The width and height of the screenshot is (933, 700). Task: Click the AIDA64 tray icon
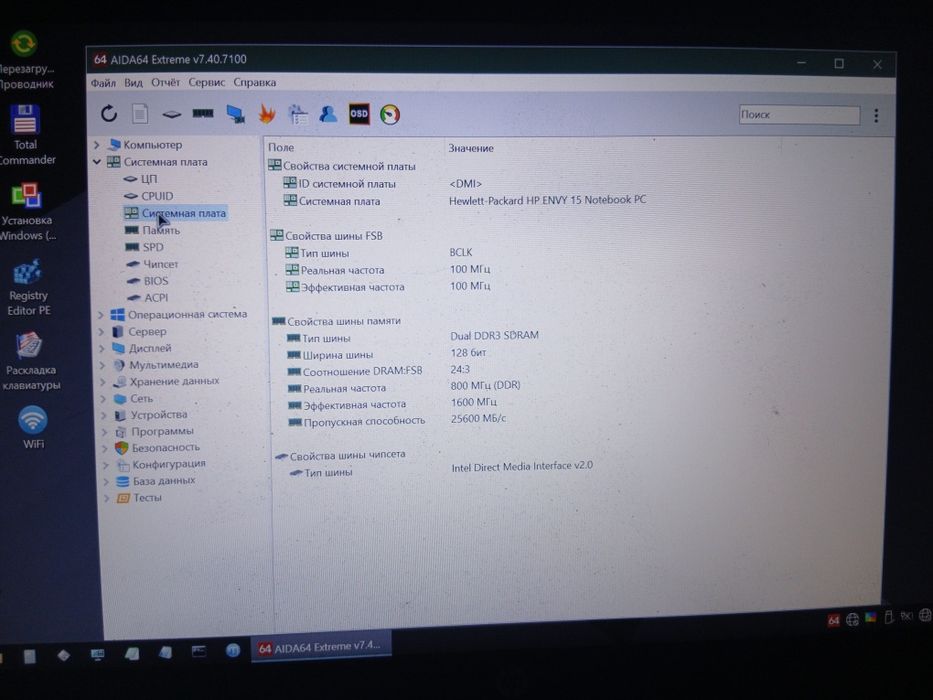833,620
